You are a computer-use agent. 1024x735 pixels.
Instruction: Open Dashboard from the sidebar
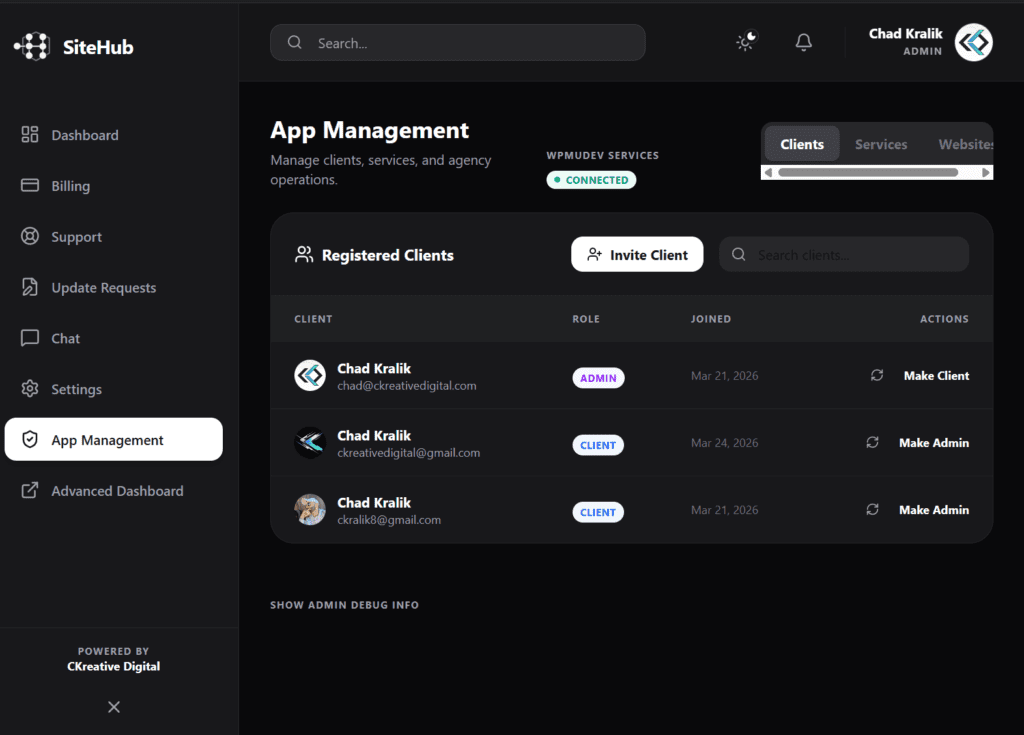(x=85, y=135)
